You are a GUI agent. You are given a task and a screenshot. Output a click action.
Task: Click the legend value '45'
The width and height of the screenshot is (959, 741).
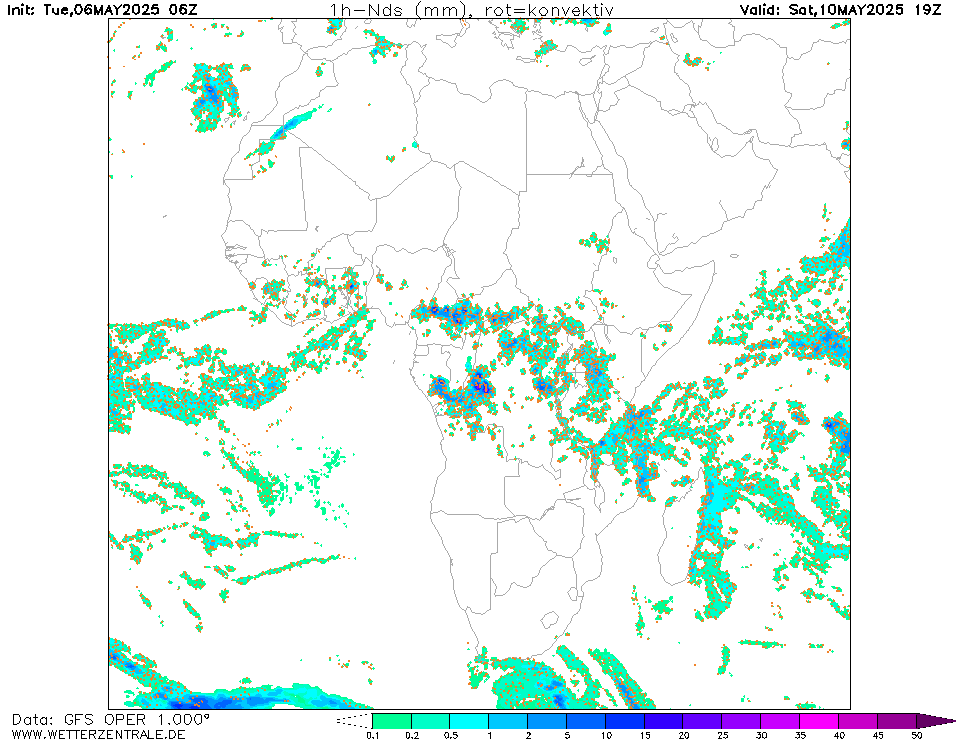[878, 735]
